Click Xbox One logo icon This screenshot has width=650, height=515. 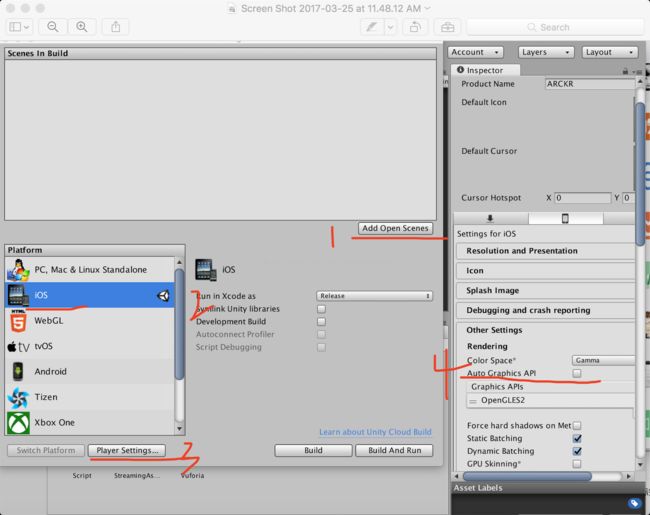click(x=18, y=423)
